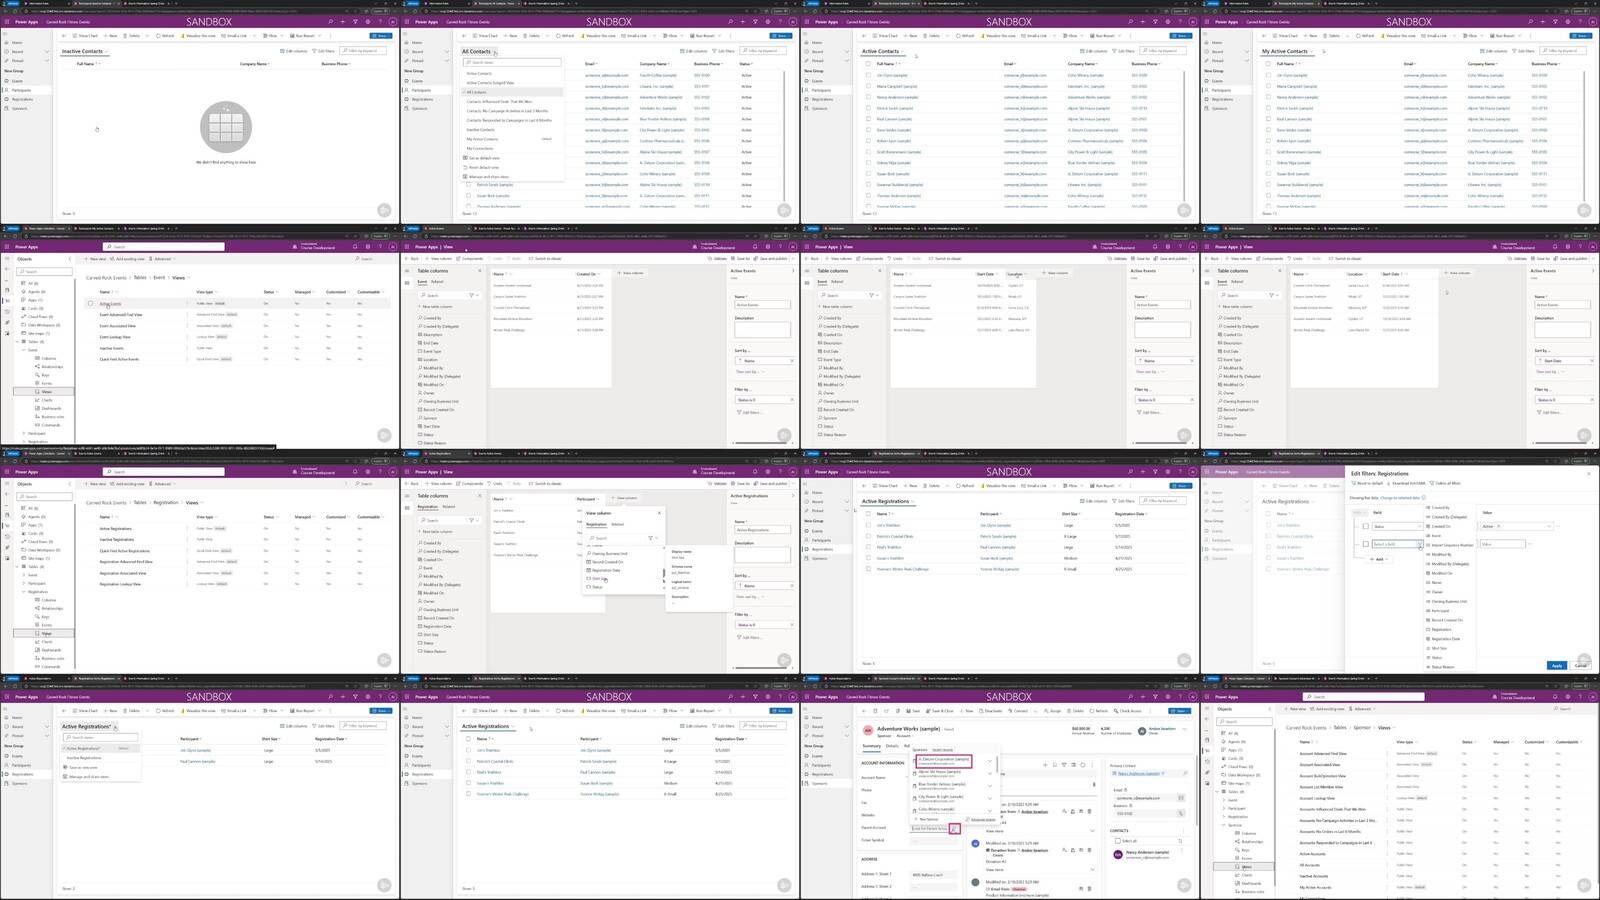Viewport: 1600px width, 900px height.
Task: Open the Select a field dropdown
Action: click(x=1397, y=544)
